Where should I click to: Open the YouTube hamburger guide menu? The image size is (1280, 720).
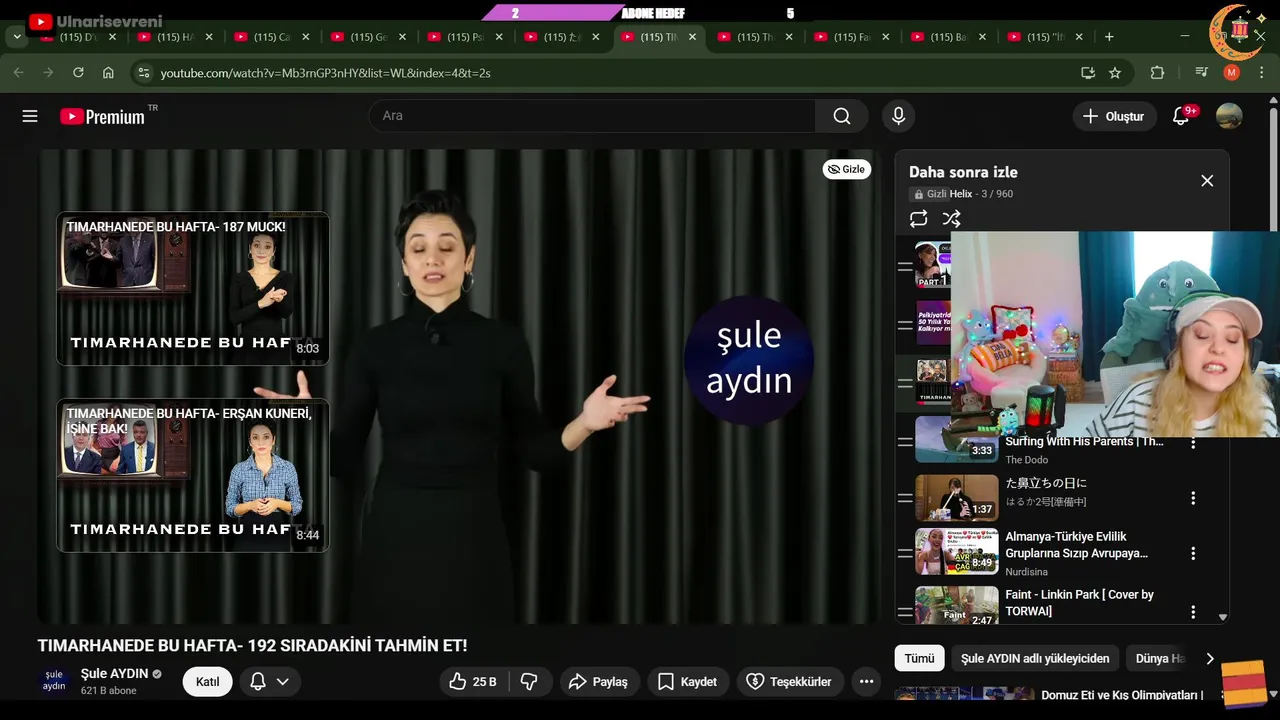coord(30,116)
